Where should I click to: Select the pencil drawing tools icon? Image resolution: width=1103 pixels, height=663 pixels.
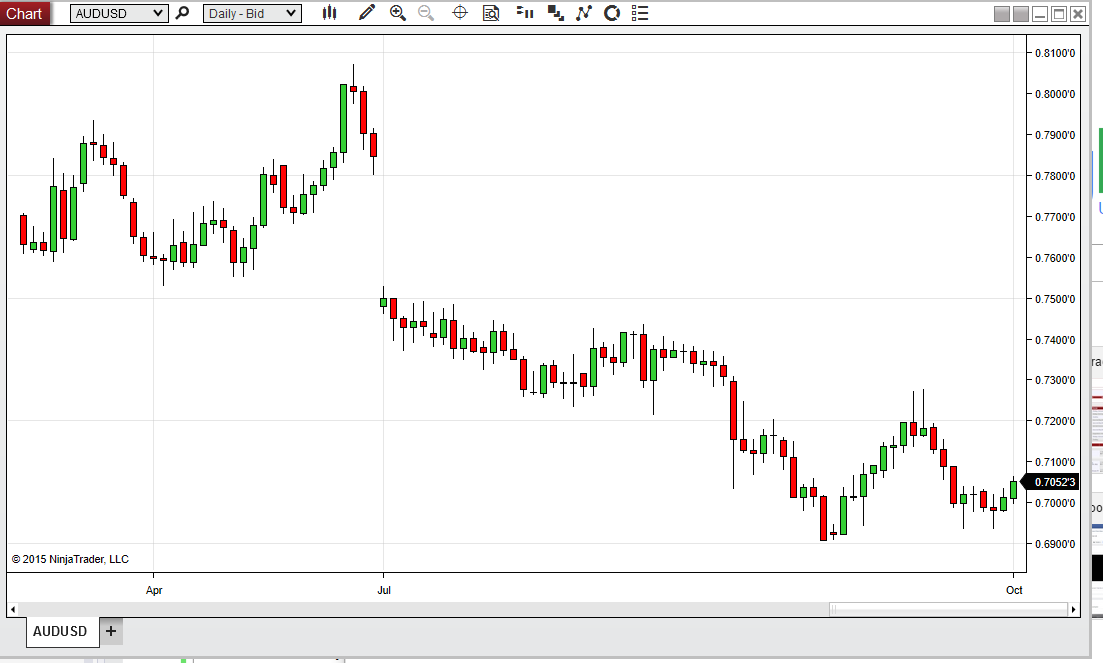(366, 13)
